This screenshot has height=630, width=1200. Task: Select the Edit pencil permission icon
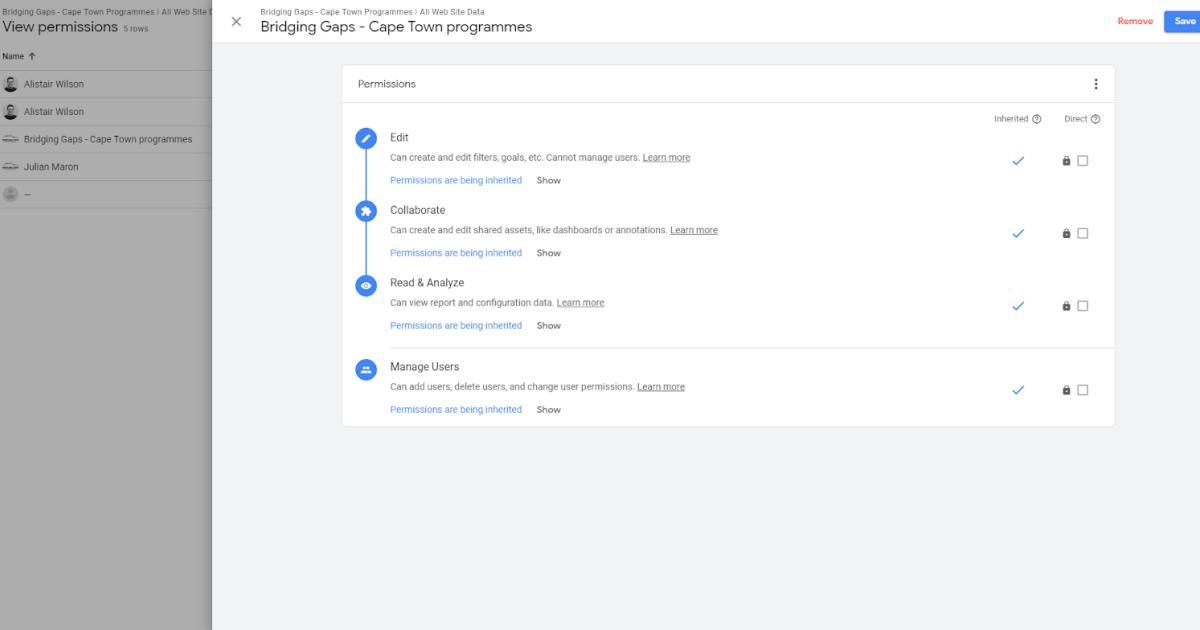pyautogui.click(x=364, y=140)
